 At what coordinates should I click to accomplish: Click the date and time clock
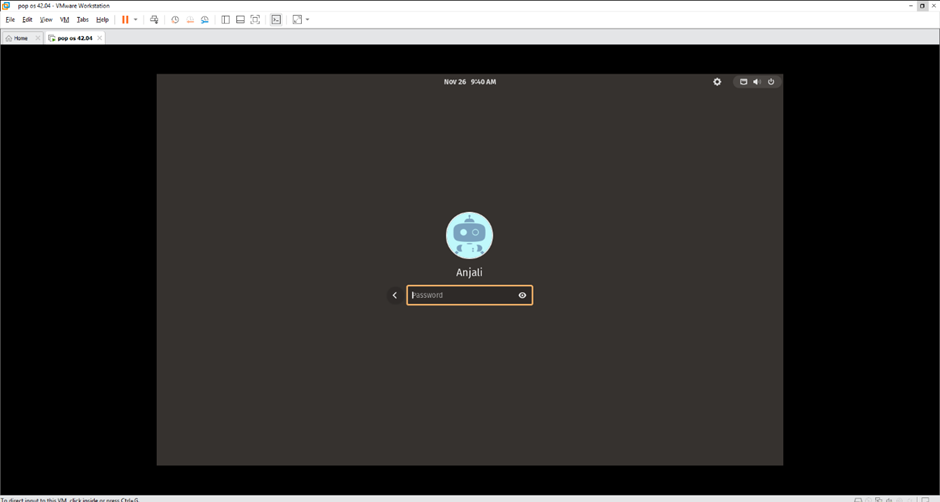469,82
